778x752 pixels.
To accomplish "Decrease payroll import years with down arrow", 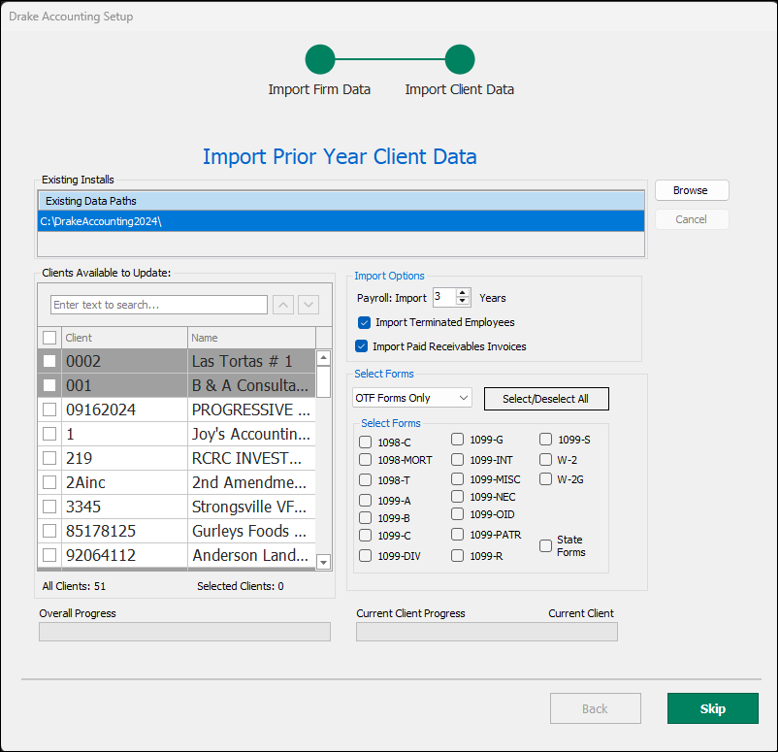I will (462, 301).
